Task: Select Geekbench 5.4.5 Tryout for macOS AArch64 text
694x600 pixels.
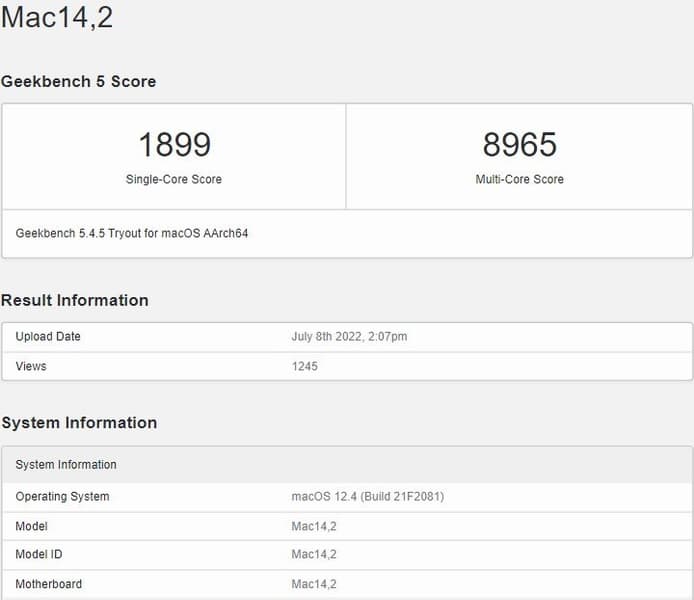Action: click(132, 233)
